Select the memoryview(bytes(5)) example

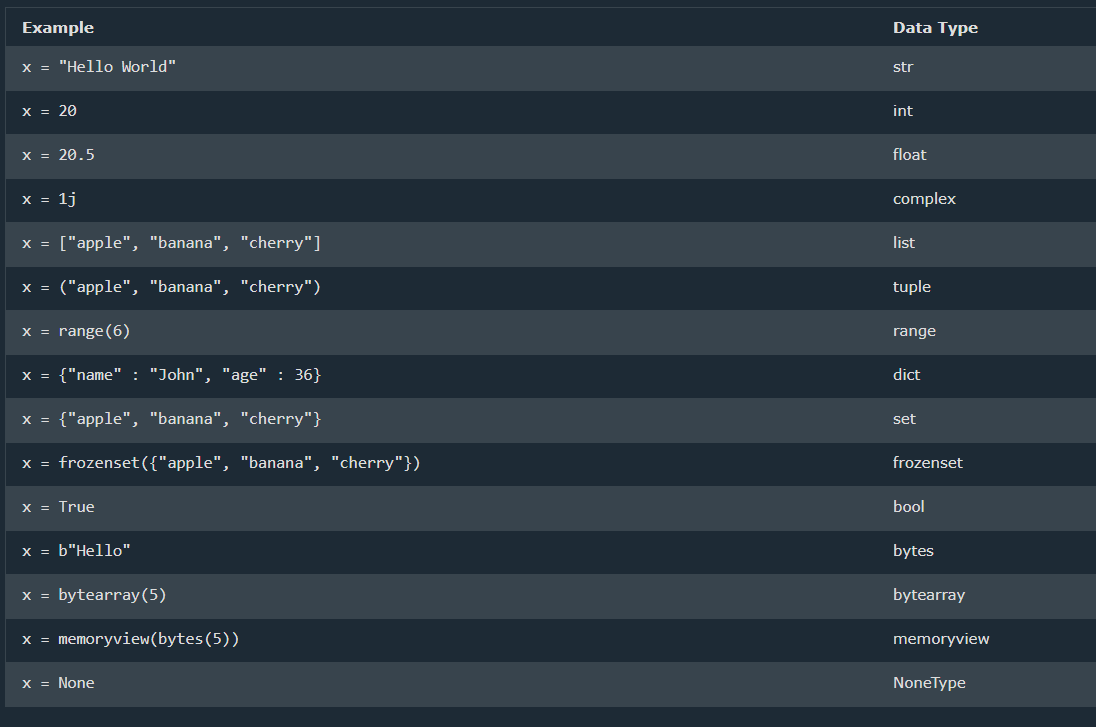130,639
